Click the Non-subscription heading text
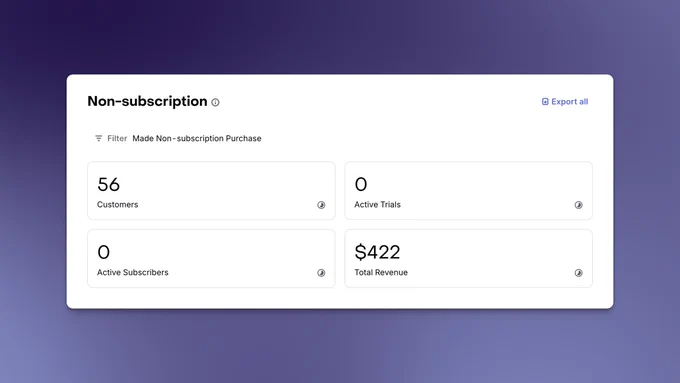Image resolution: width=680 pixels, height=383 pixels. pos(147,101)
